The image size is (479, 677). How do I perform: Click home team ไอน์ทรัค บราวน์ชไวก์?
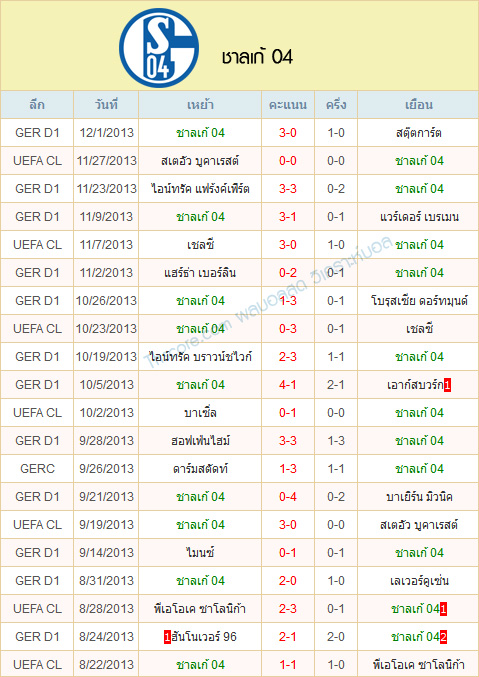coord(200,357)
